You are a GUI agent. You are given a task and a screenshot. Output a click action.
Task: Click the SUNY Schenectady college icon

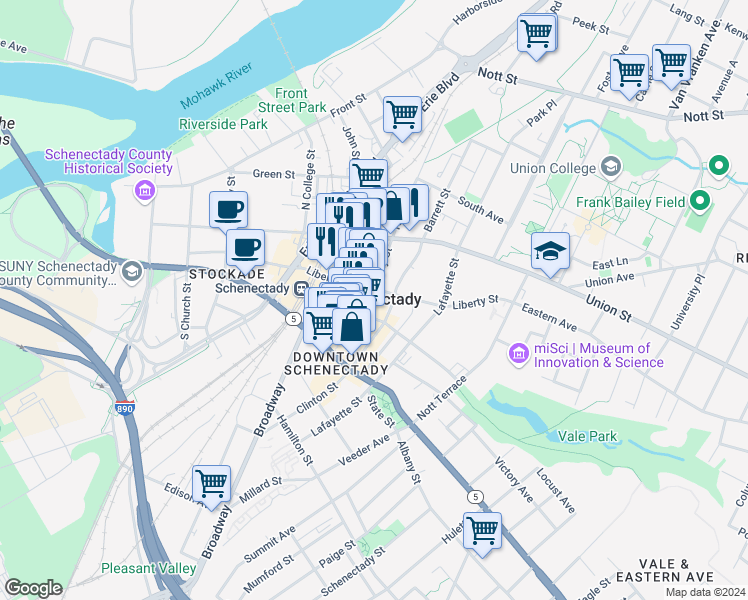pyautogui.click(x=132, y=272)
